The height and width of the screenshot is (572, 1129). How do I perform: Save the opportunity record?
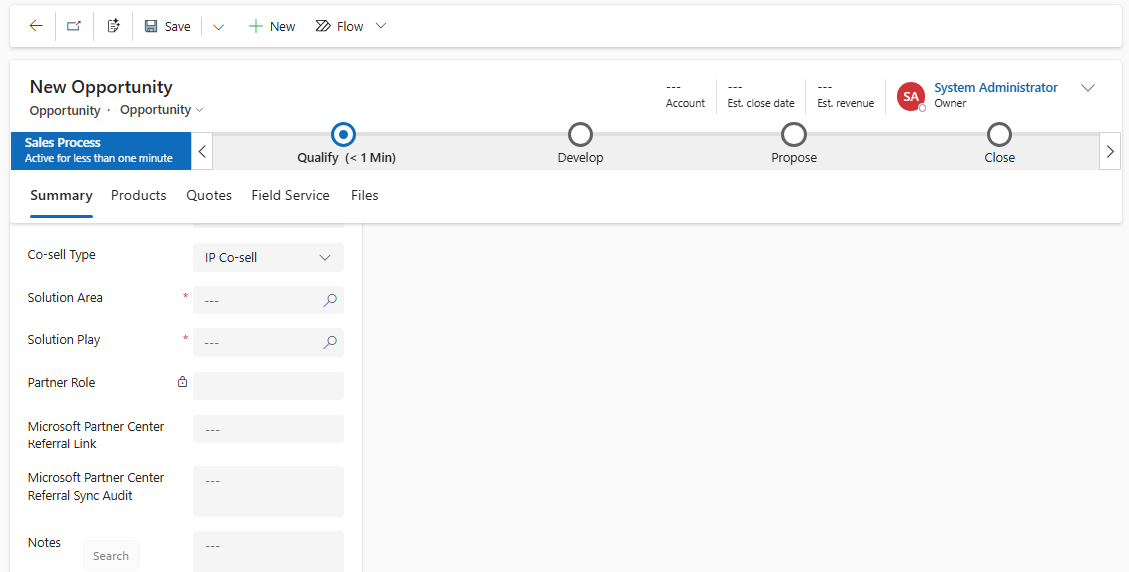pyautogui.click(x=167, y=26)
